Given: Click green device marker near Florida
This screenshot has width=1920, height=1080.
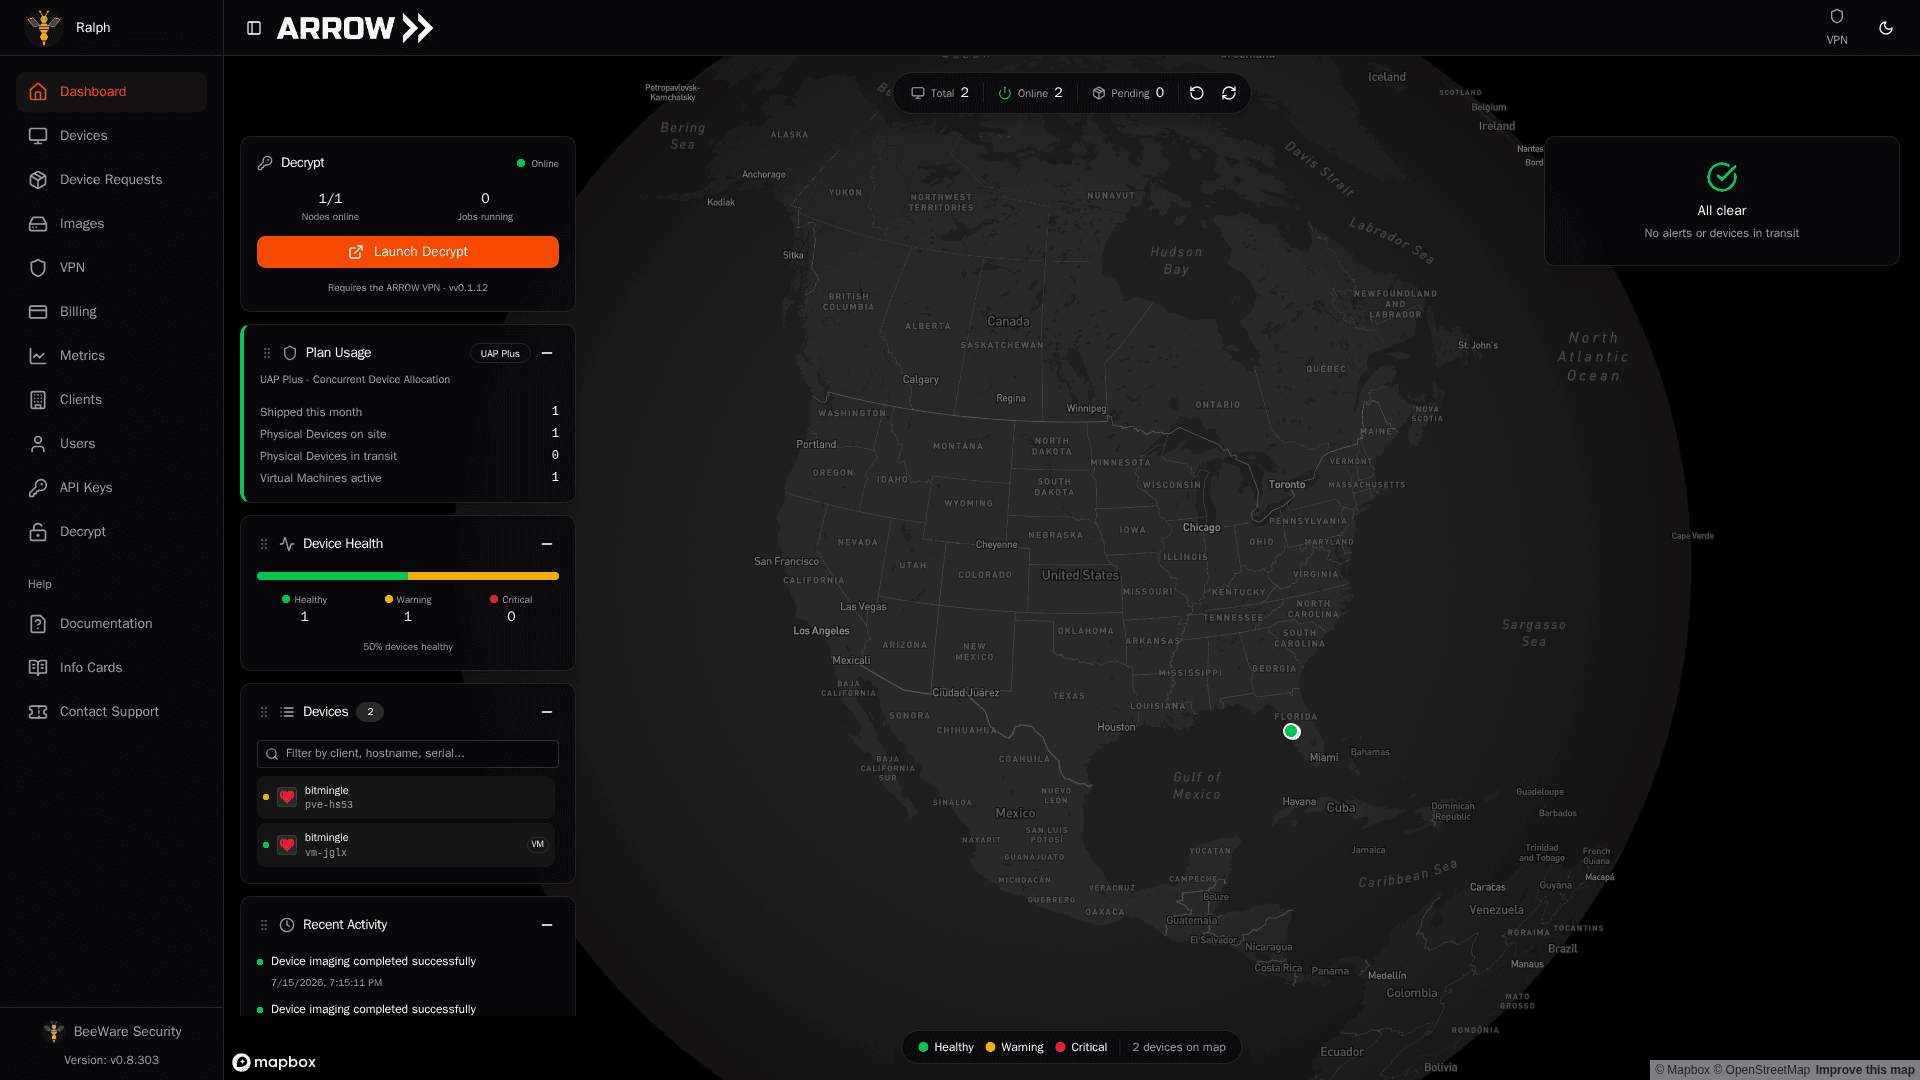Looking at the screenshot, I should point(1292,732).
